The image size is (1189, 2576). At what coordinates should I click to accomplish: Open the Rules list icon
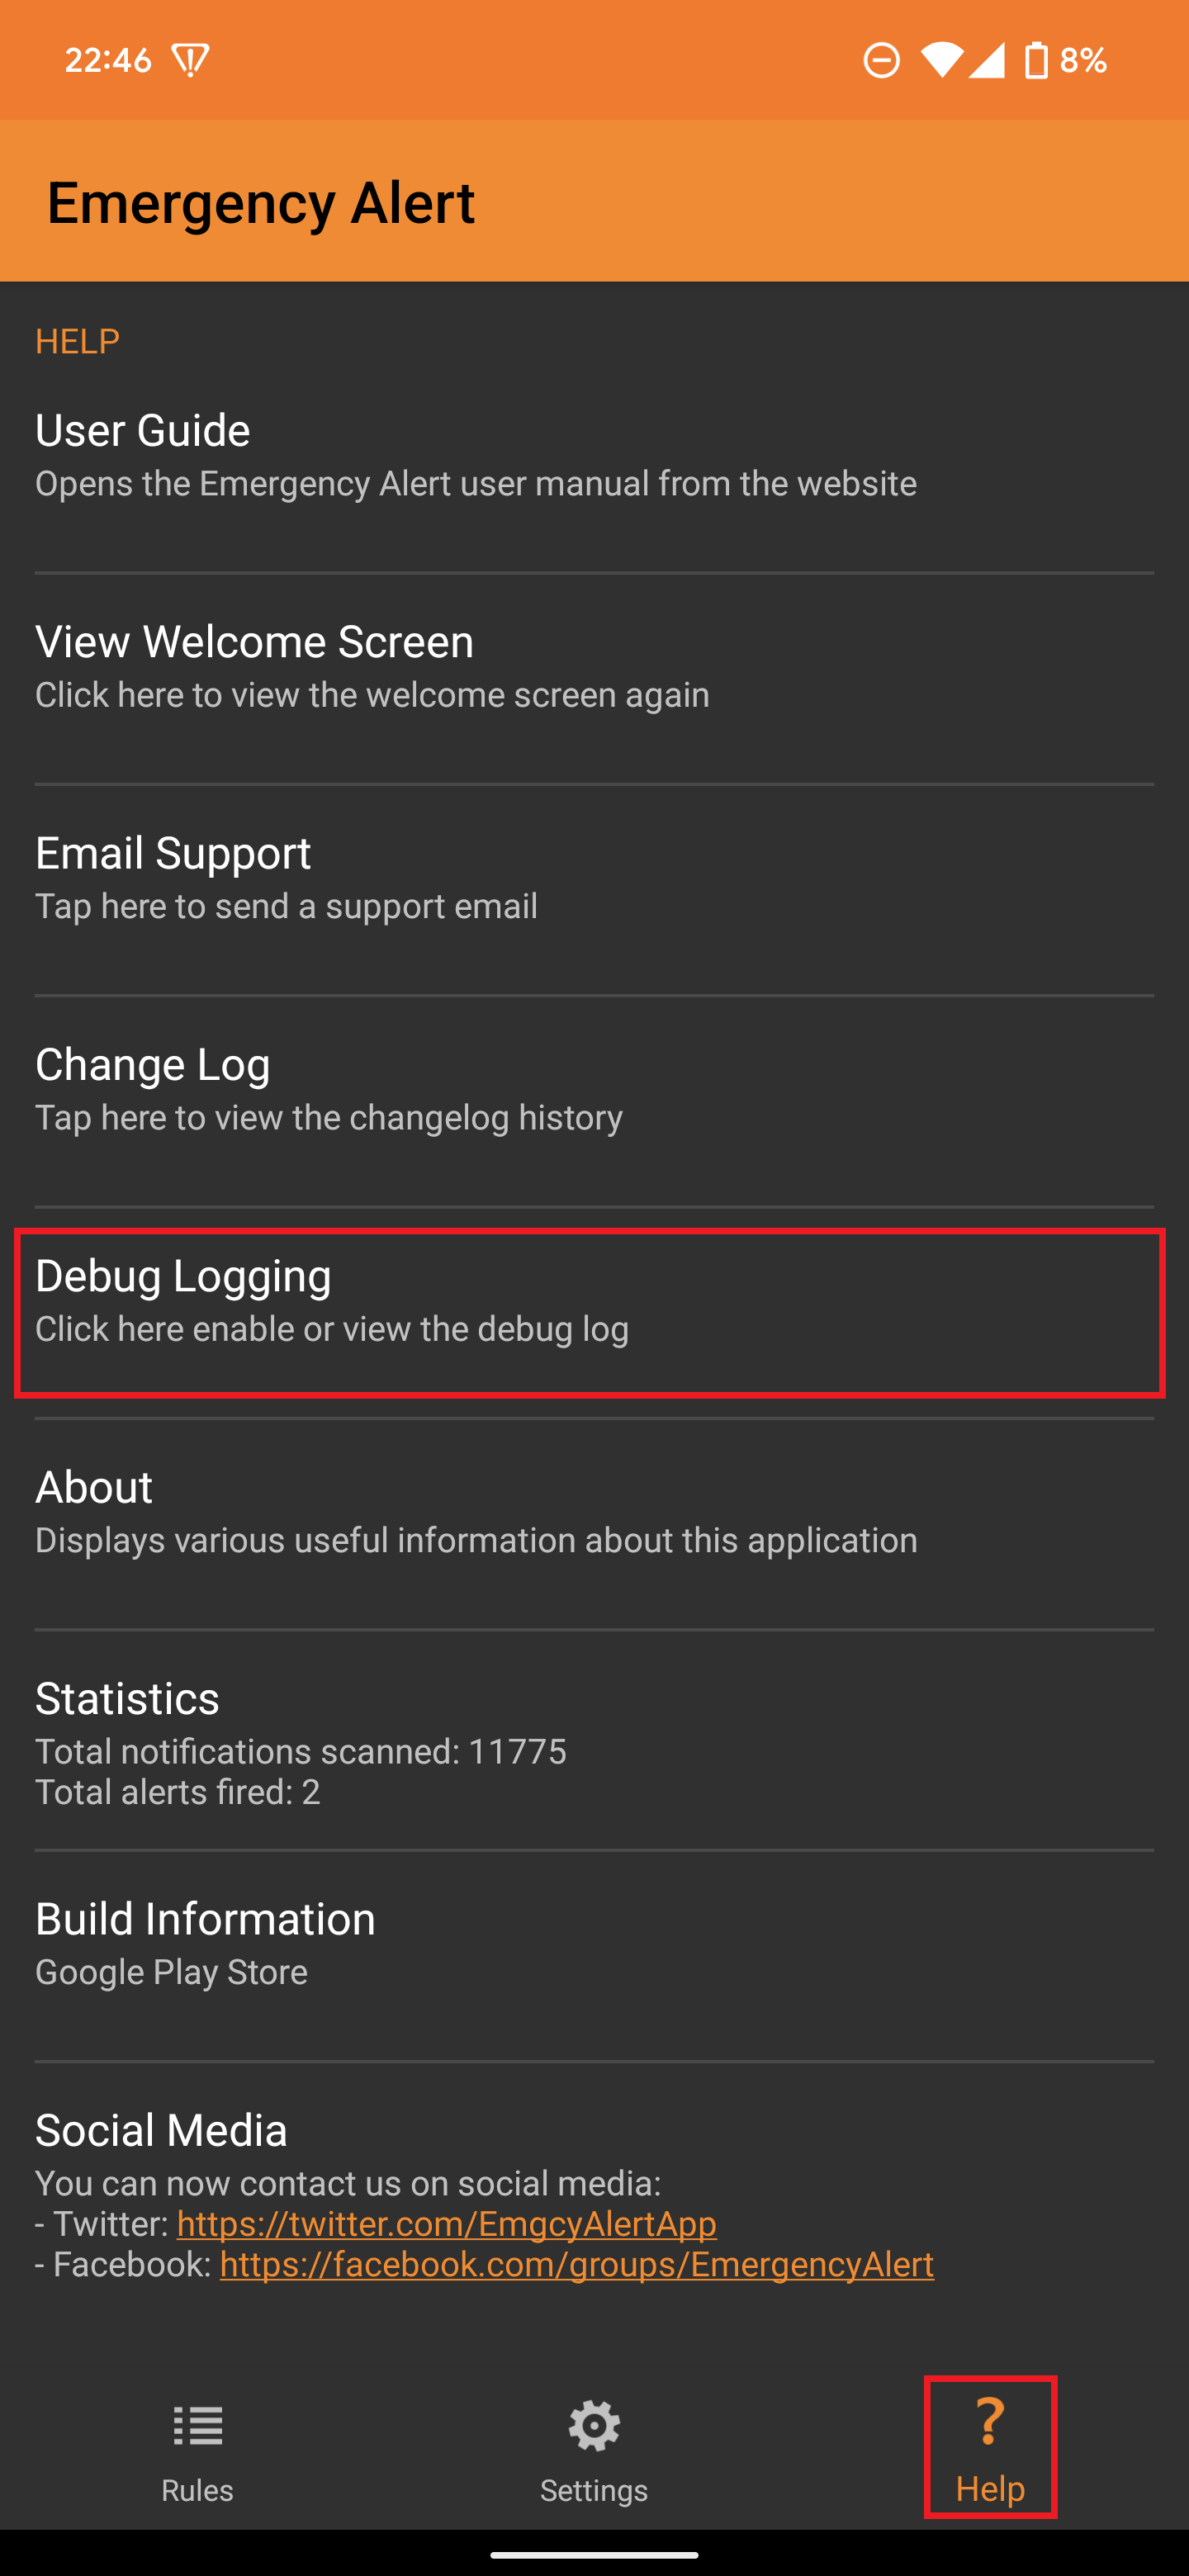click(197, 2425)
